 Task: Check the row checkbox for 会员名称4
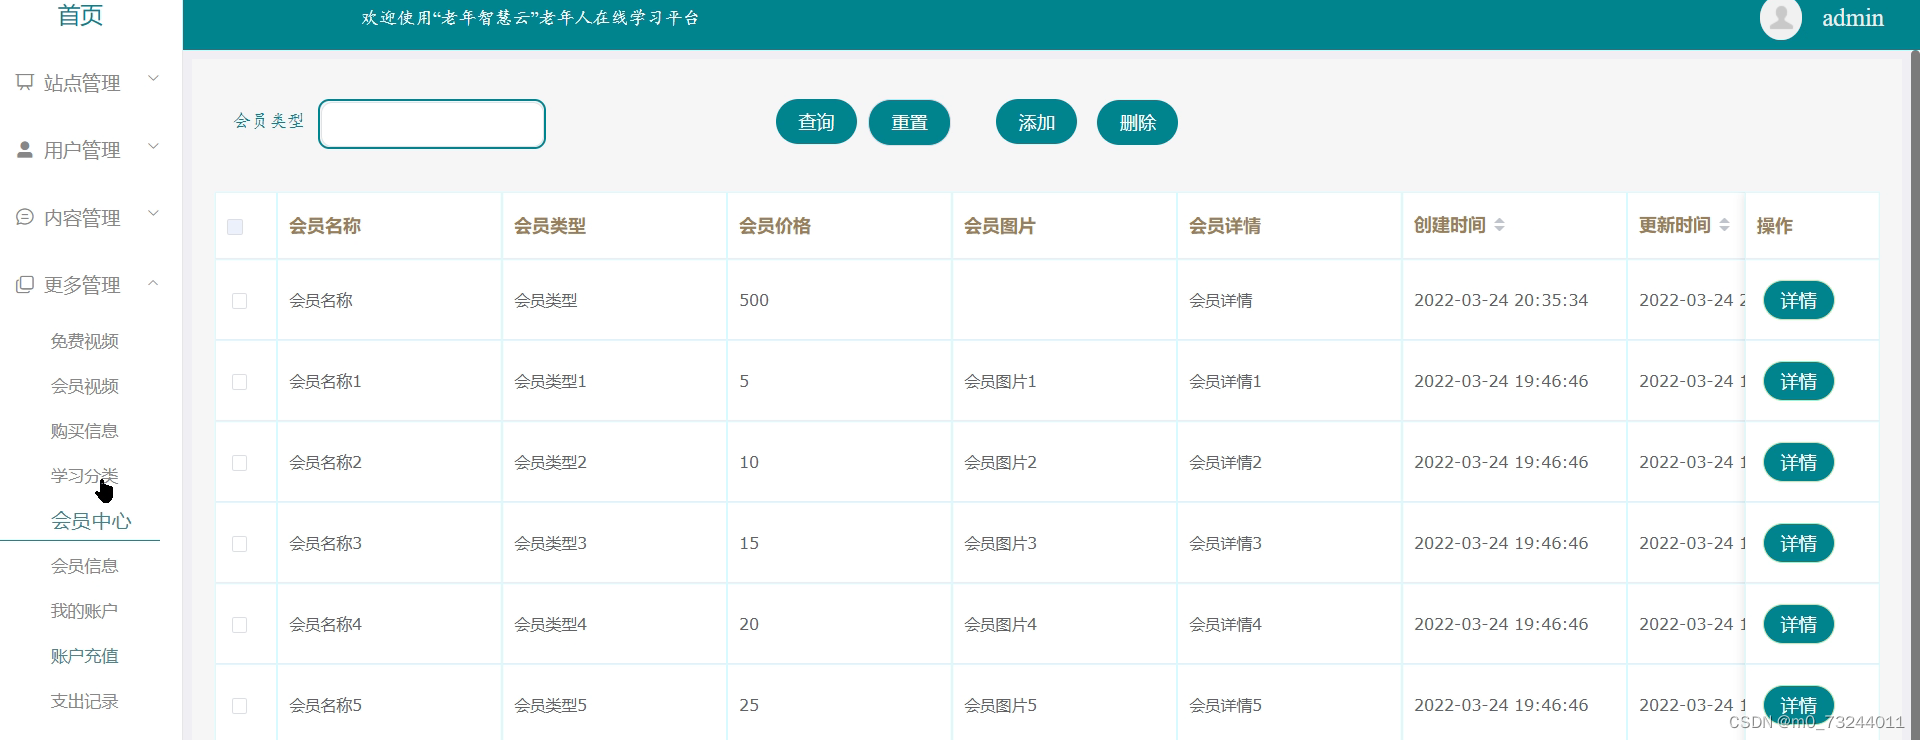(239, 625)
